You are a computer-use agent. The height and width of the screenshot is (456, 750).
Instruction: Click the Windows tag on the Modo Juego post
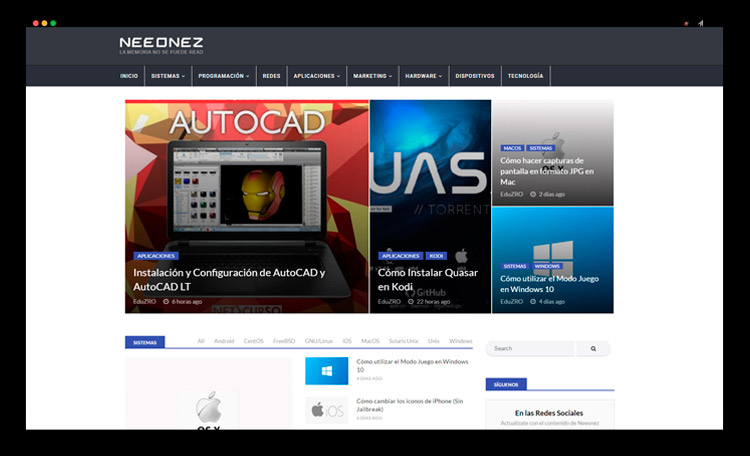click(547, 266)
